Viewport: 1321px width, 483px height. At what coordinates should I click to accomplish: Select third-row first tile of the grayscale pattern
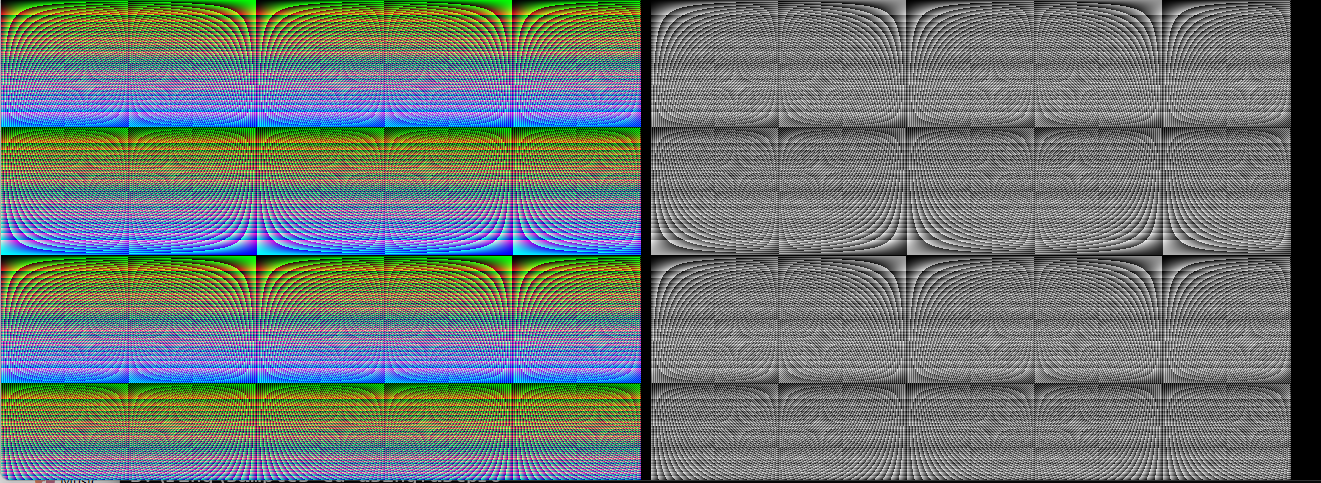(x=715, y=320)
